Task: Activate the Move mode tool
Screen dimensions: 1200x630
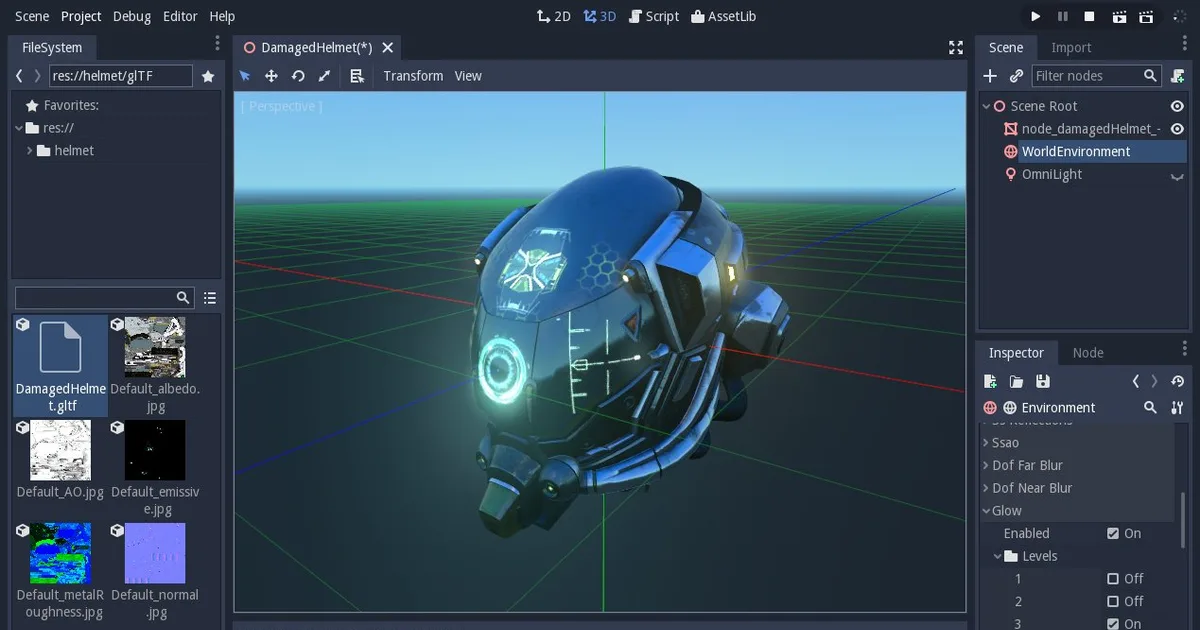Action: point(271,76)
